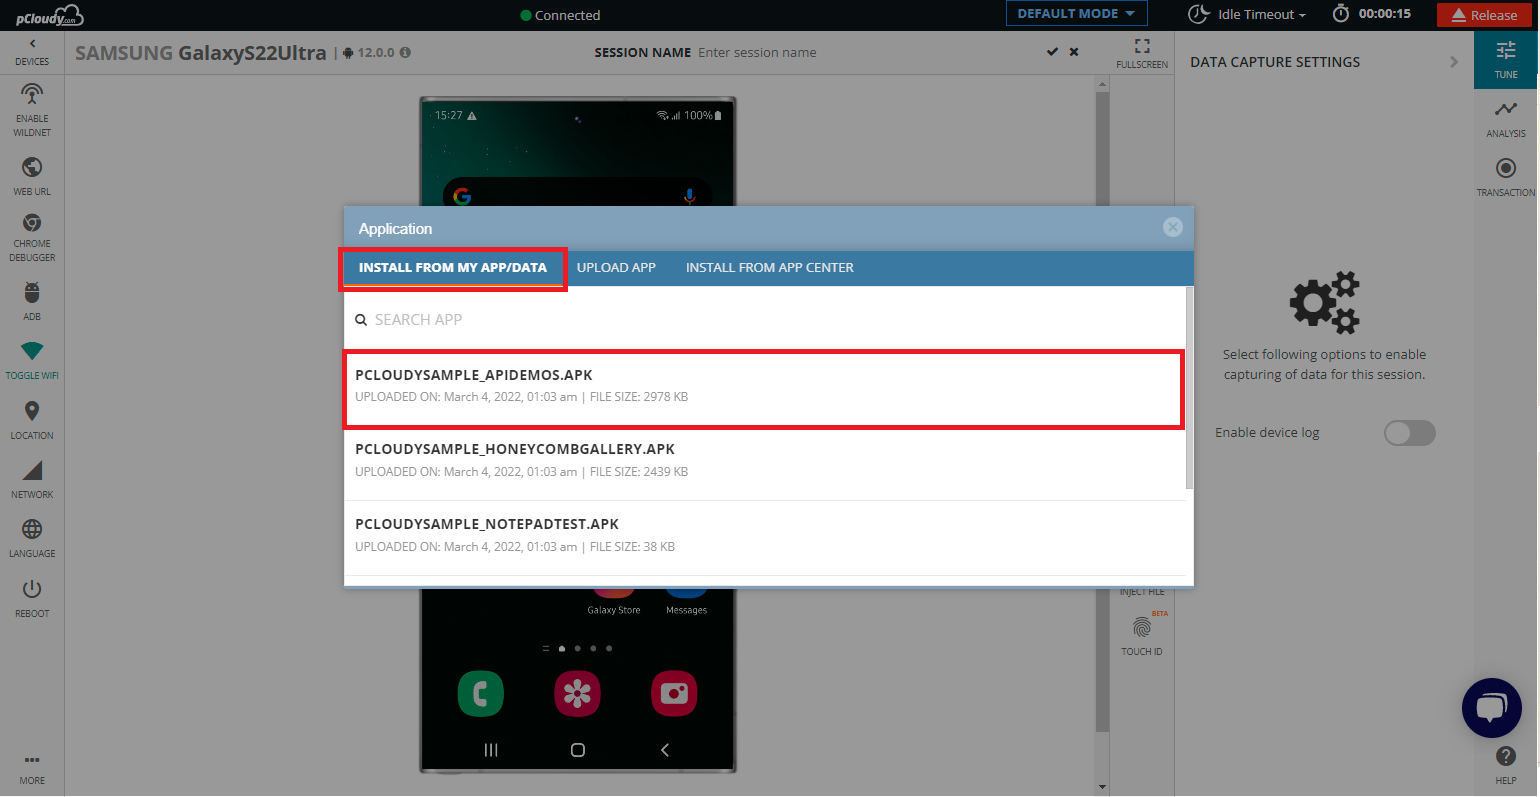
Task: Confirm session name with checkmark
Action: pos(1052,52)
